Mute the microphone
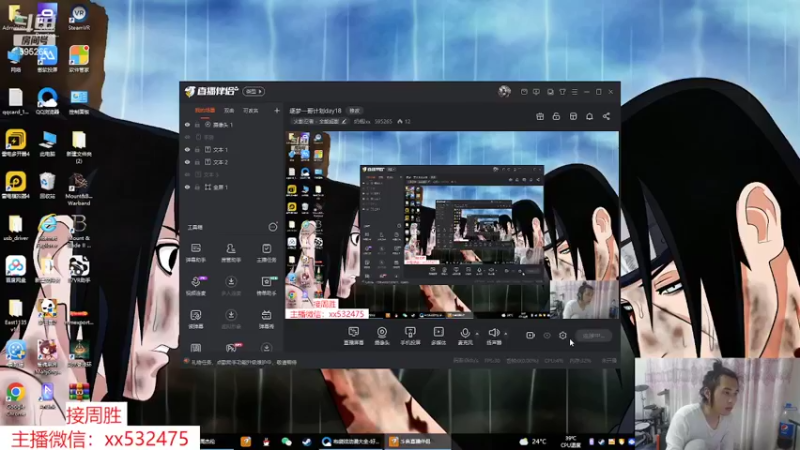This screenshot has height=450, width=800. pos(465,336)
